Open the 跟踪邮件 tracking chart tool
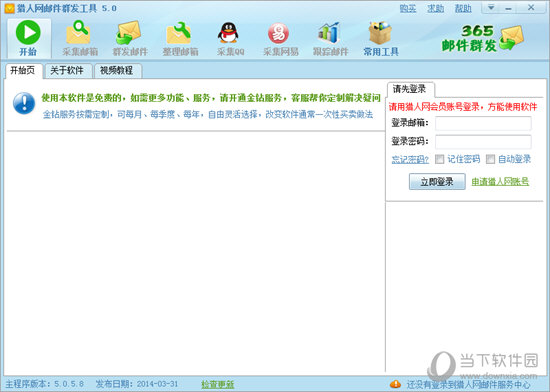550x392 pixels. pyautogui.click(x=330, y=38)
